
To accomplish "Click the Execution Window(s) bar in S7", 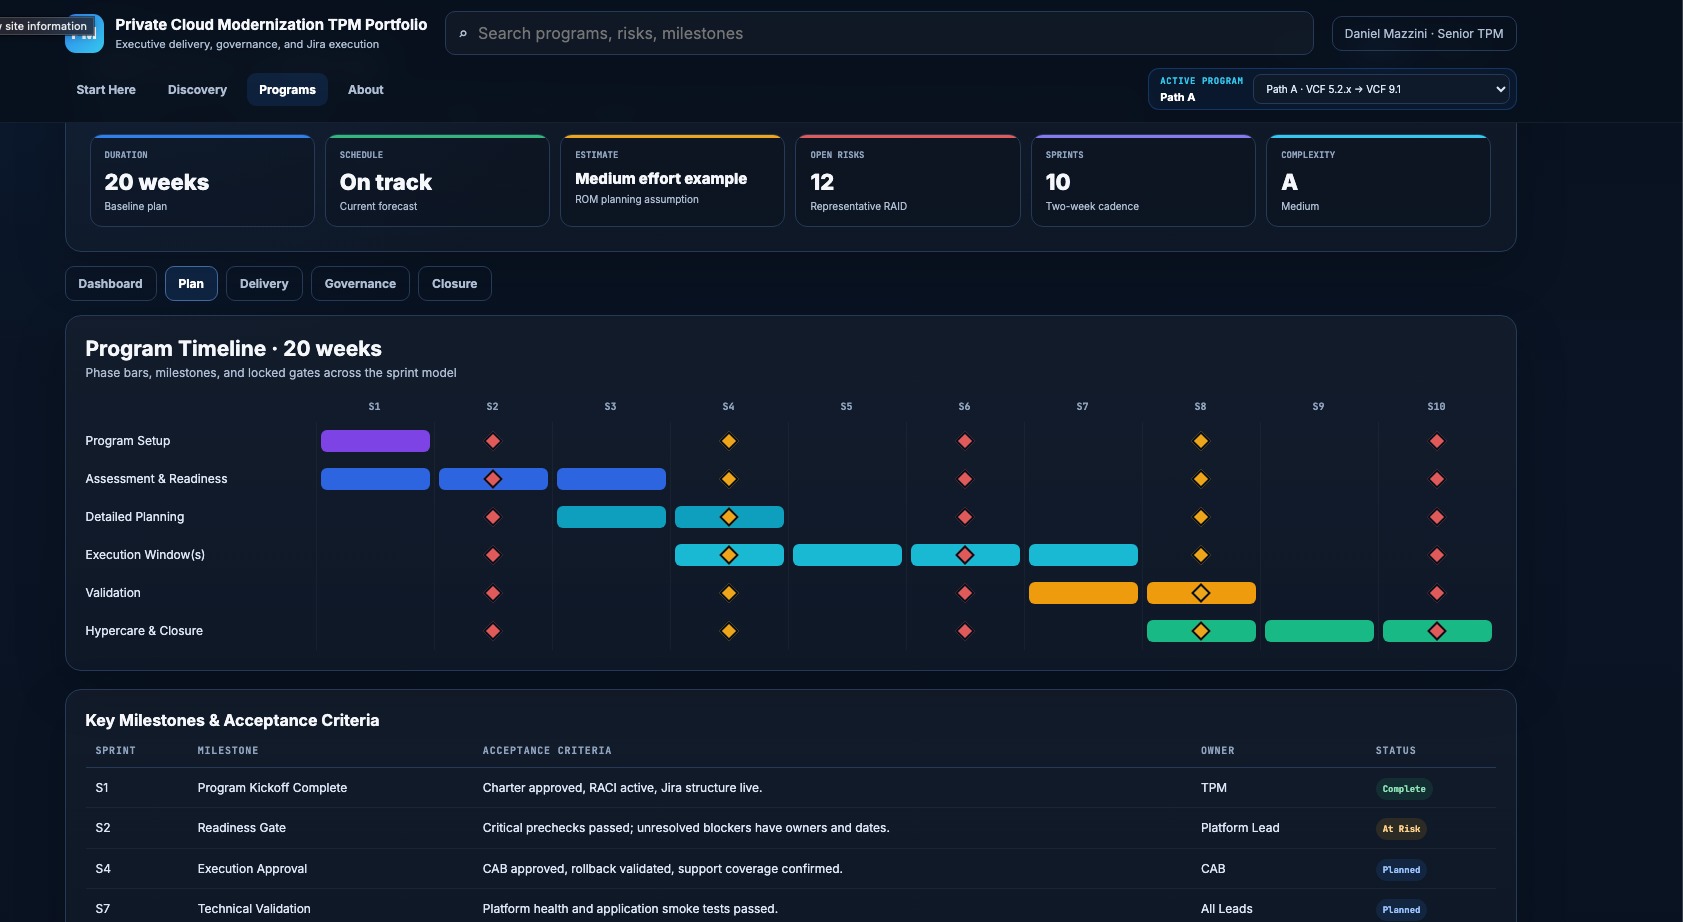I will click(x=1083, y=555).
